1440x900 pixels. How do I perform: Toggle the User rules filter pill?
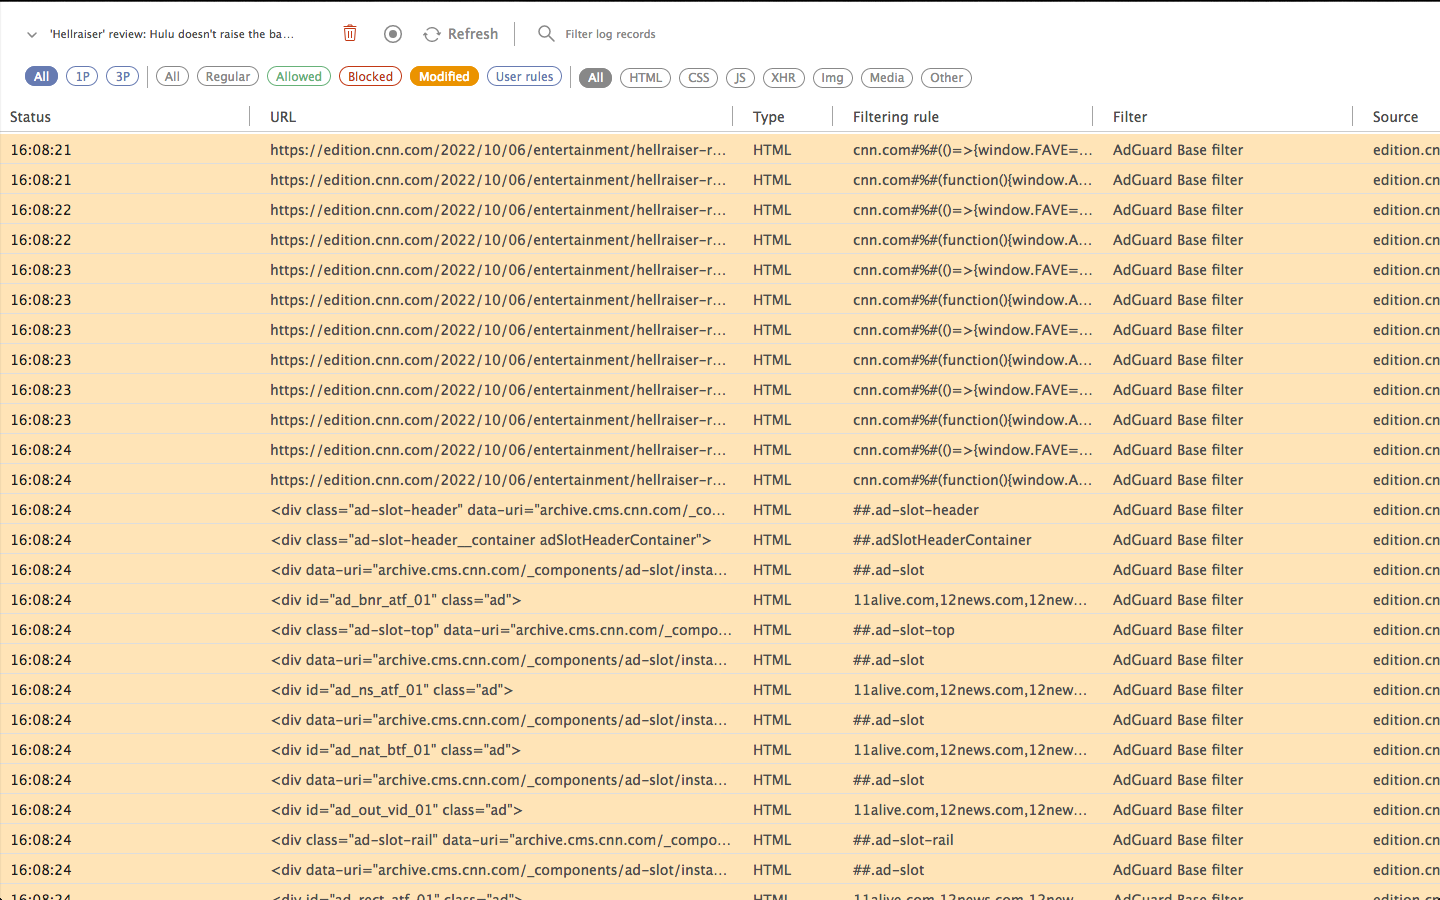[x=524, y=76]
